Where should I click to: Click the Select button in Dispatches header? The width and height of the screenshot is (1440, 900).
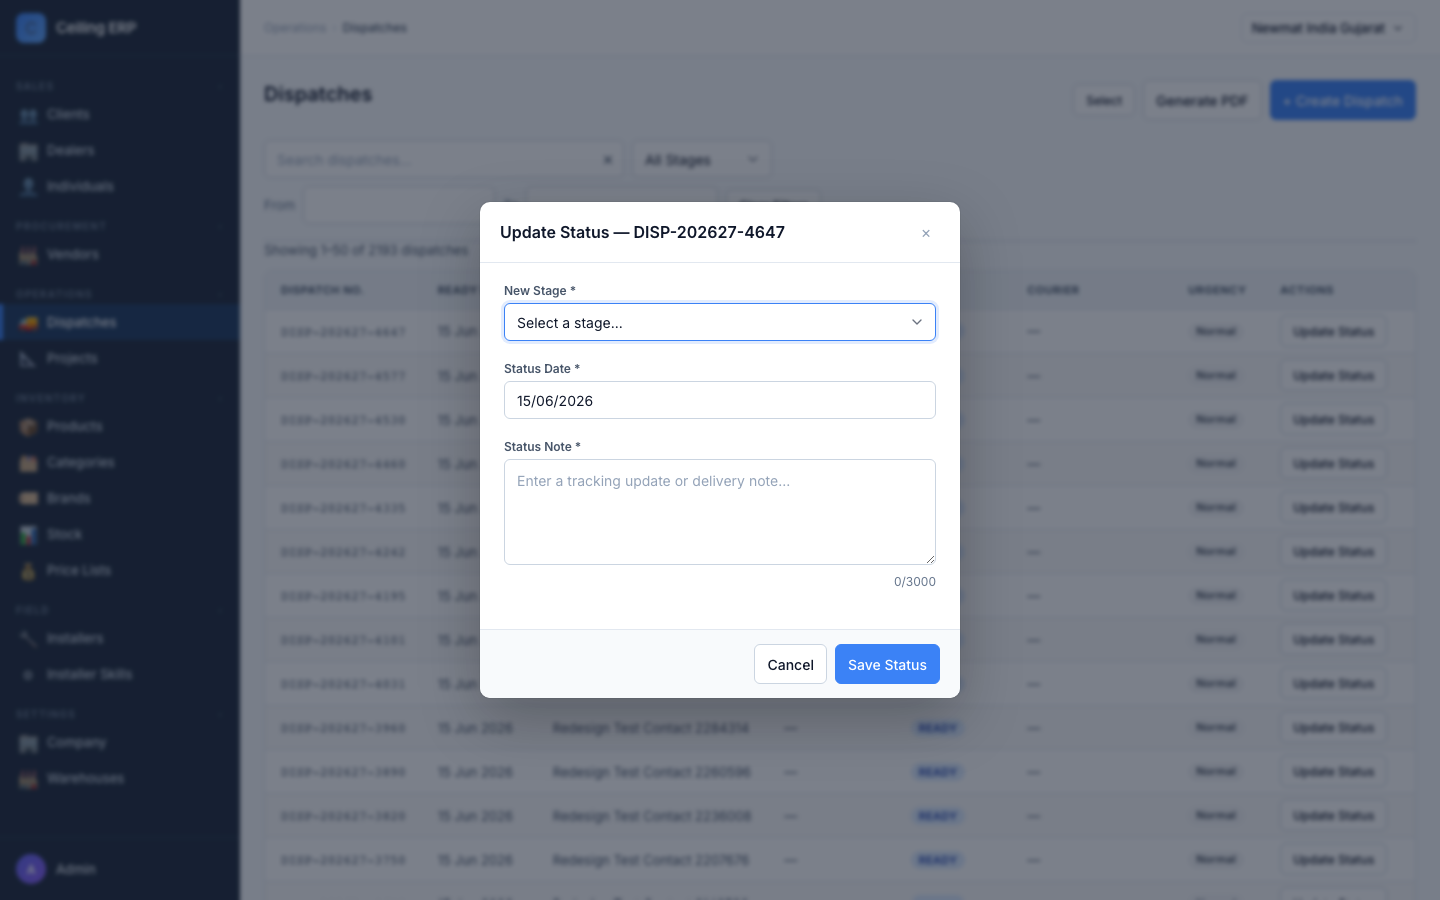[x=1104, y=100]
